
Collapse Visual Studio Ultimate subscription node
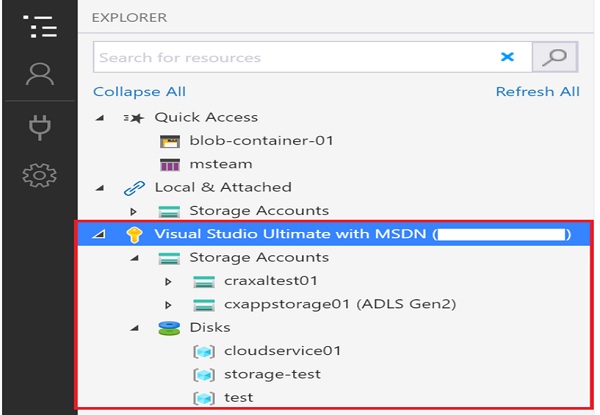[99, 235]
